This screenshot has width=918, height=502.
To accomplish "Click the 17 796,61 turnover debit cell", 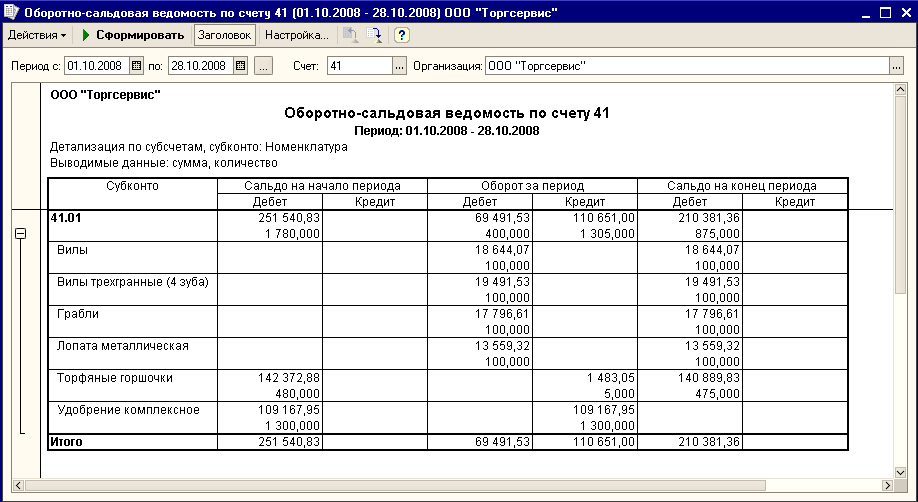I will [502, 314].
